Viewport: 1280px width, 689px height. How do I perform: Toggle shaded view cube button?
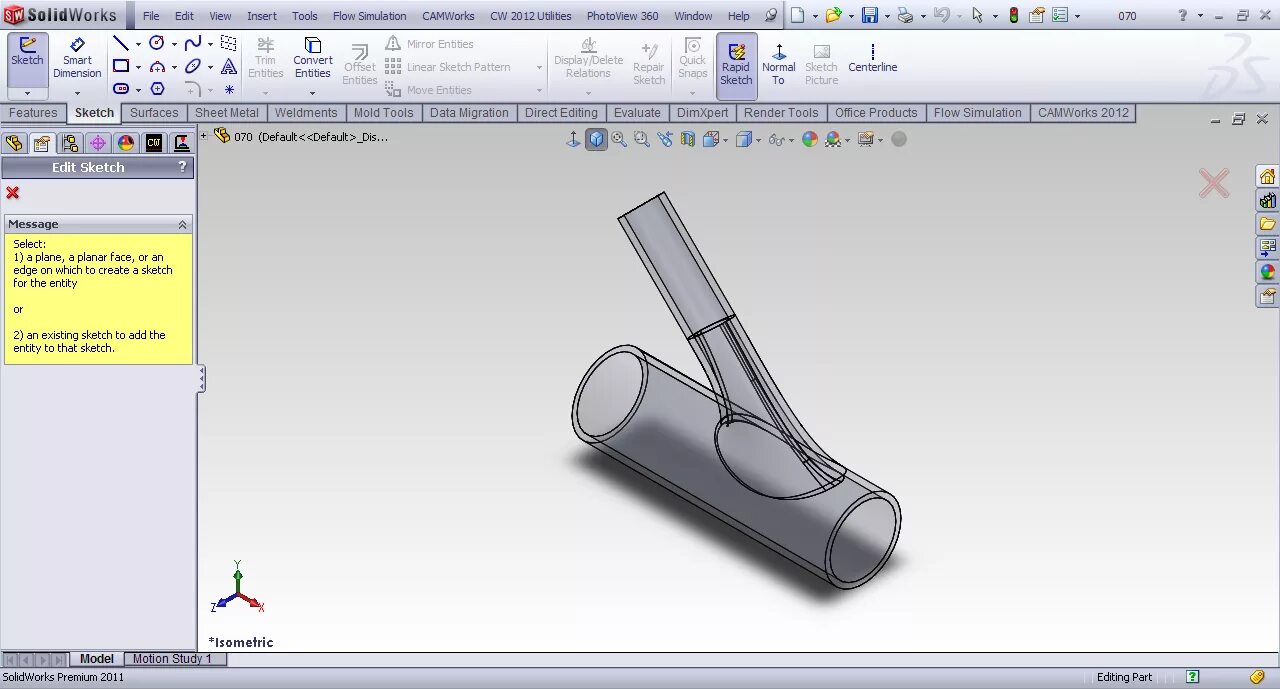(596, 139)
